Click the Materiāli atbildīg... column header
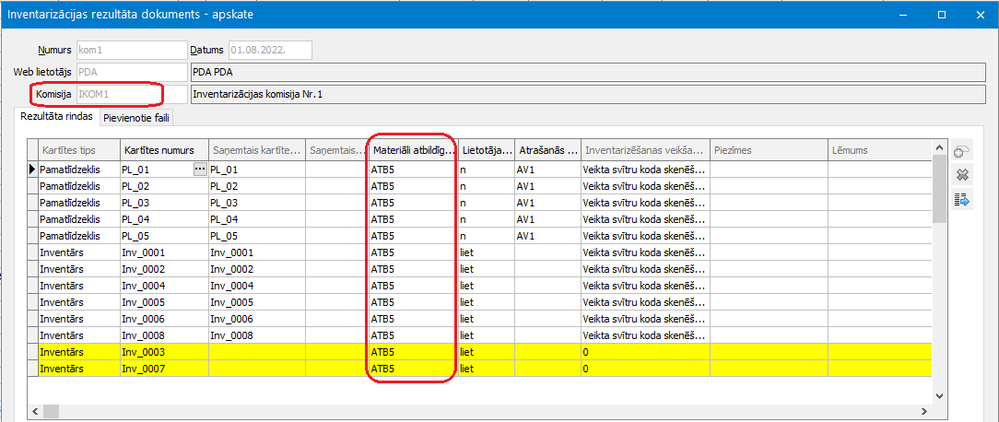Viewport: 999px width, 422px height. pyautogui.click(x=413, y=150)
